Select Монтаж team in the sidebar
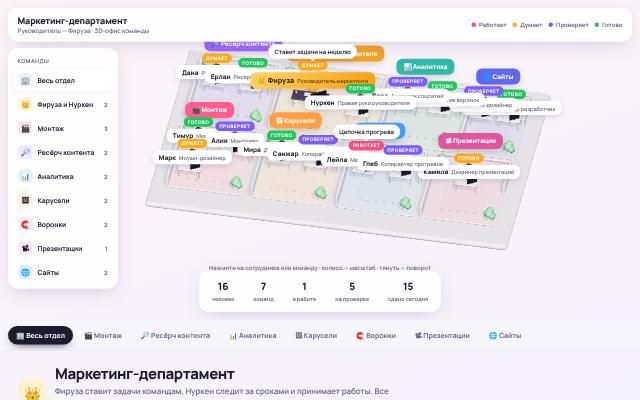Viewport: 640px width, 400px height. click(63, 129)
